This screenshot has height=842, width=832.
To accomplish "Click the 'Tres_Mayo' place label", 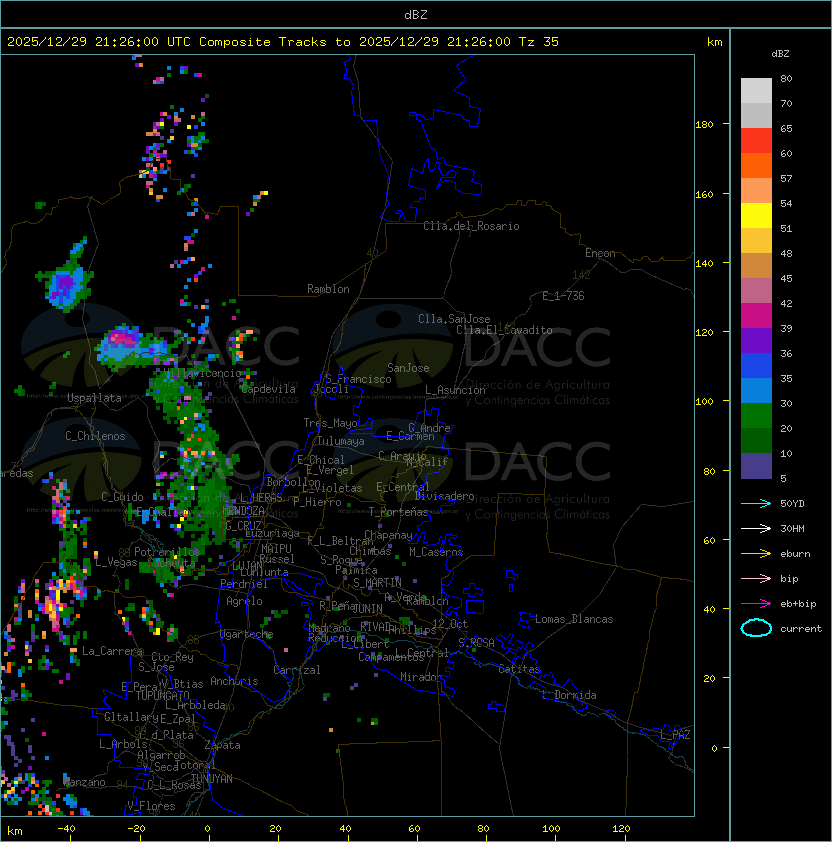I will pos(330,423).
